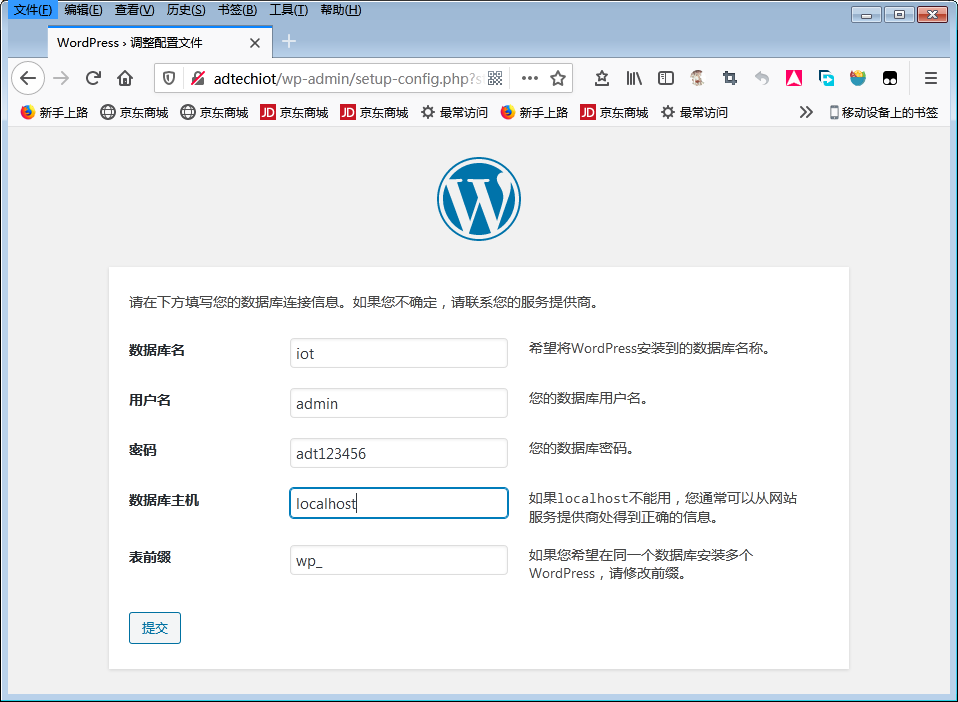Open the 移动设备上的书签 bookmarks folder

pos(883,113)
